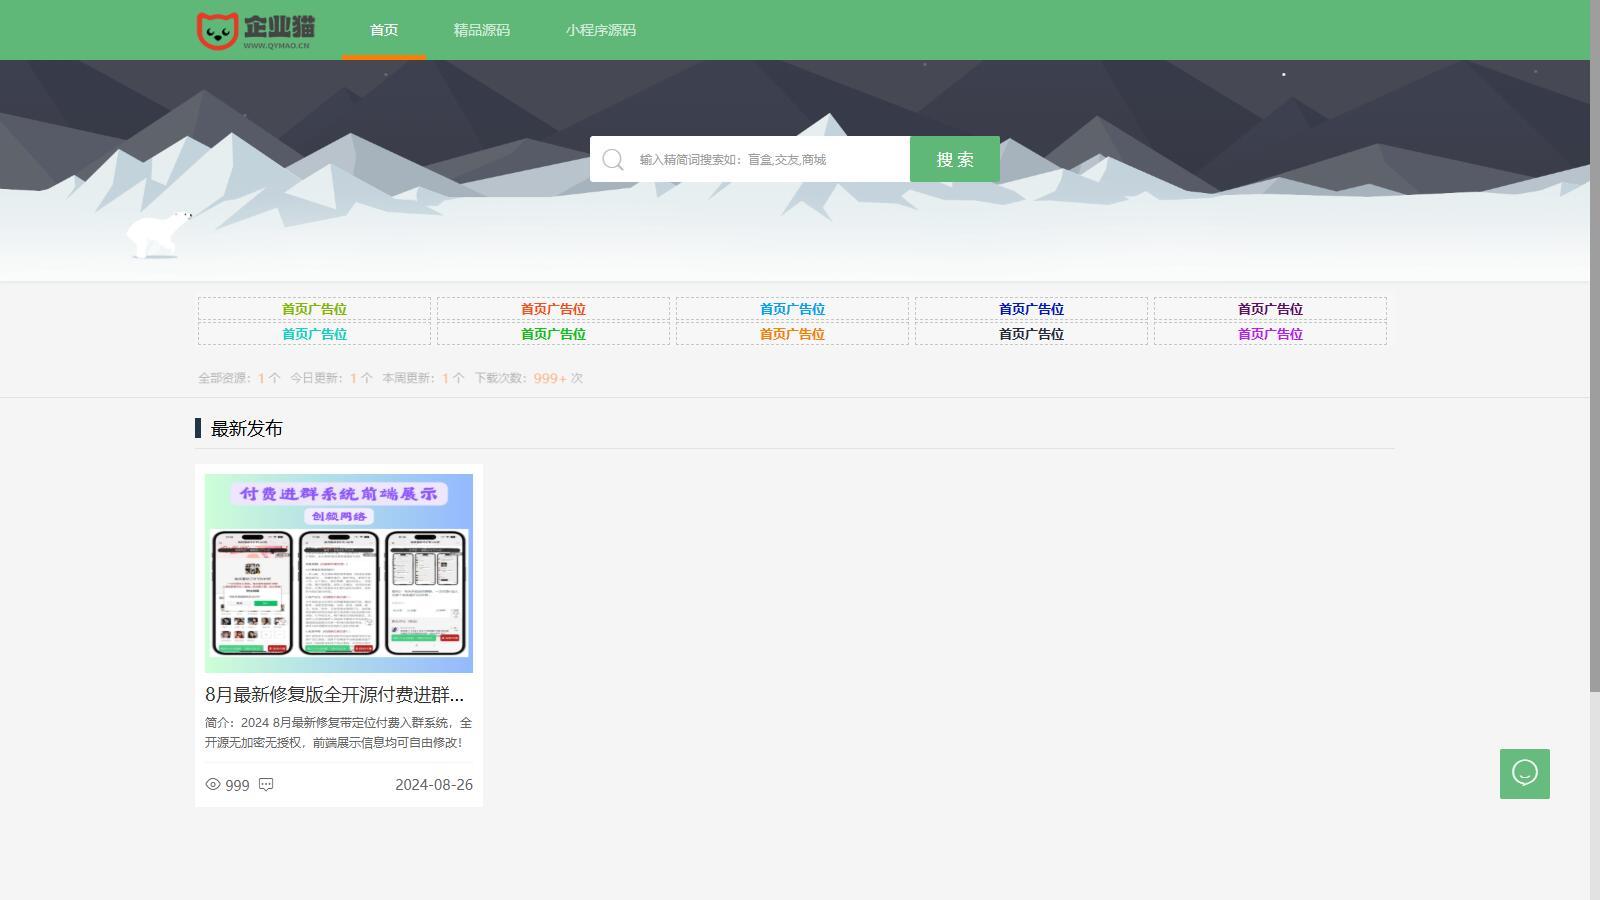
Task: Click the red-orange 首页广告位 ad link
Action: click(553, 309)
